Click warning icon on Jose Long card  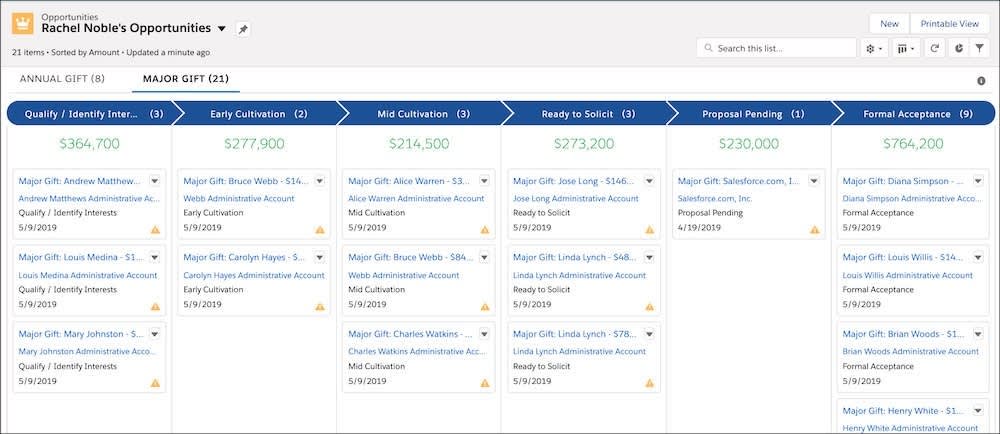[649, 229]
